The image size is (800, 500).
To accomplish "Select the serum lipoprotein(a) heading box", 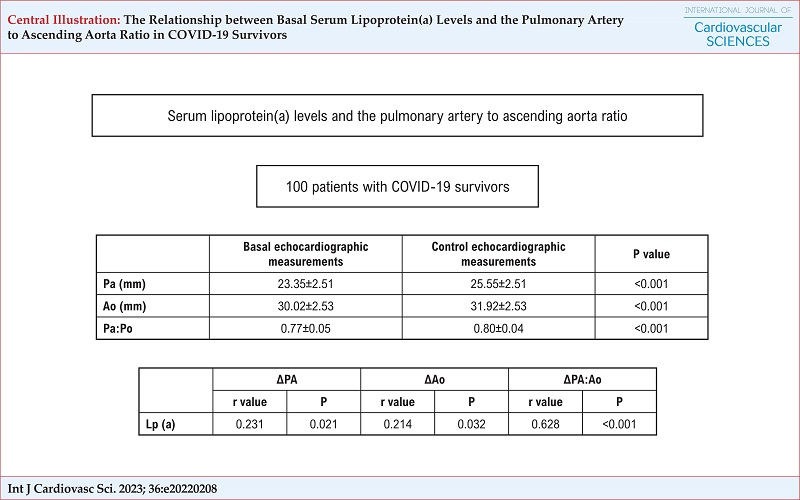I will pos(399,116).
